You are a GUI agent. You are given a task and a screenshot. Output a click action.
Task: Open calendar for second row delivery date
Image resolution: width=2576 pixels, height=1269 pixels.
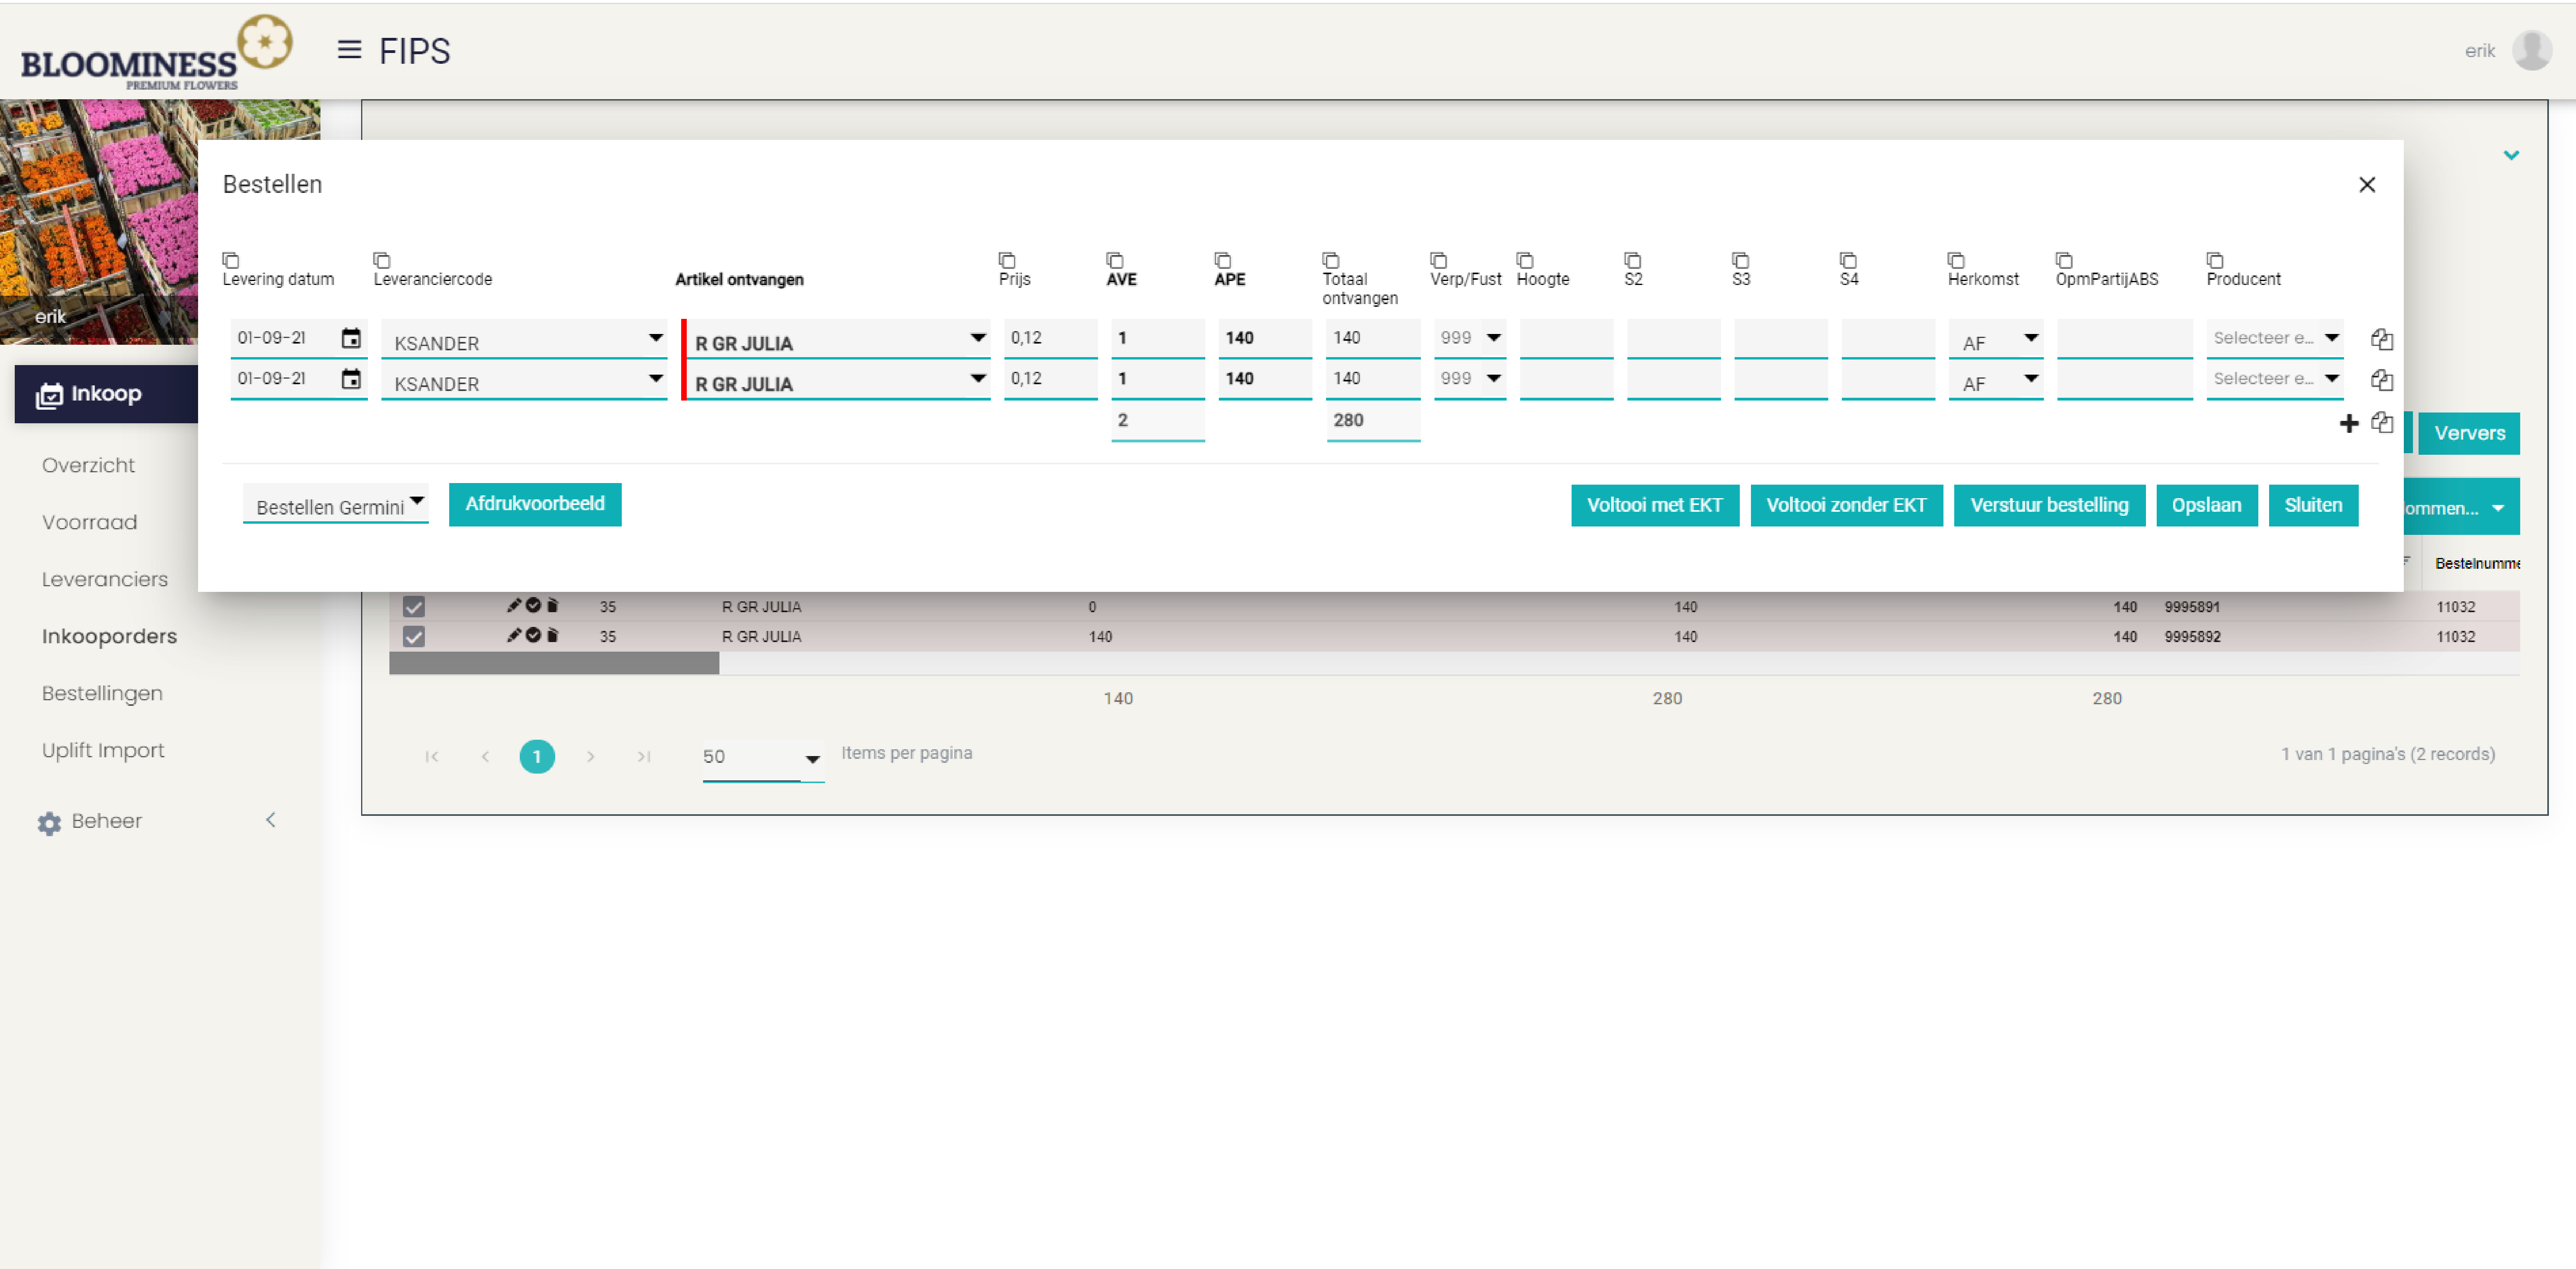tap(351, 379)
